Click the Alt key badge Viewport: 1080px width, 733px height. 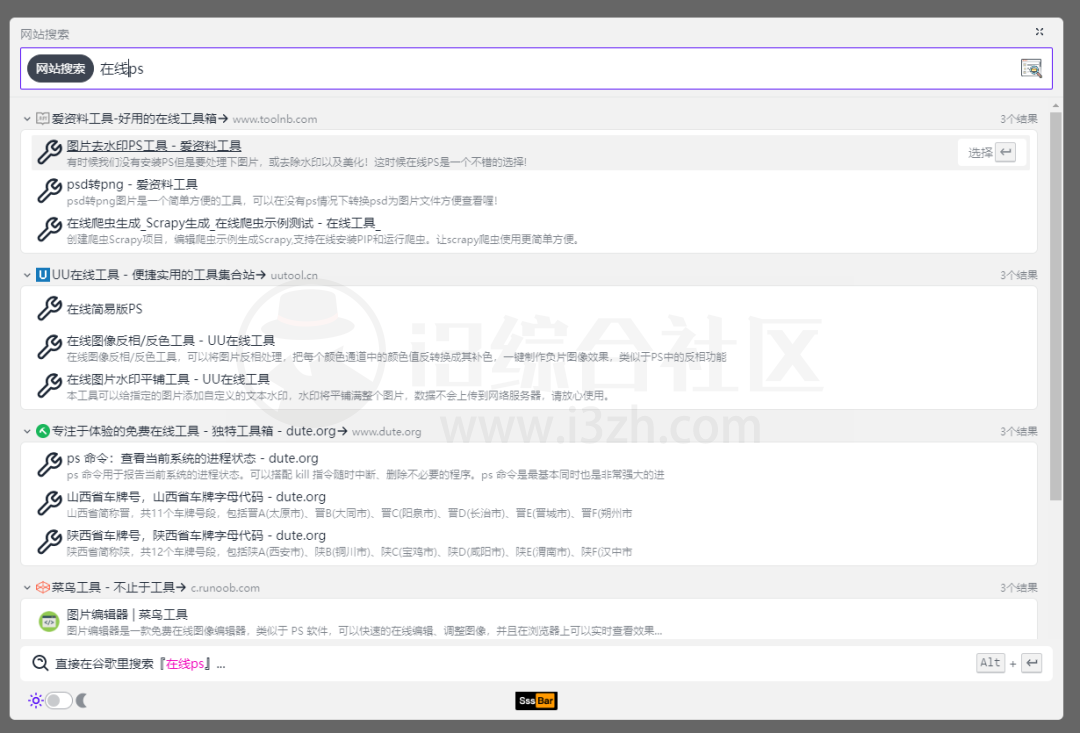[x=990, y=663]
